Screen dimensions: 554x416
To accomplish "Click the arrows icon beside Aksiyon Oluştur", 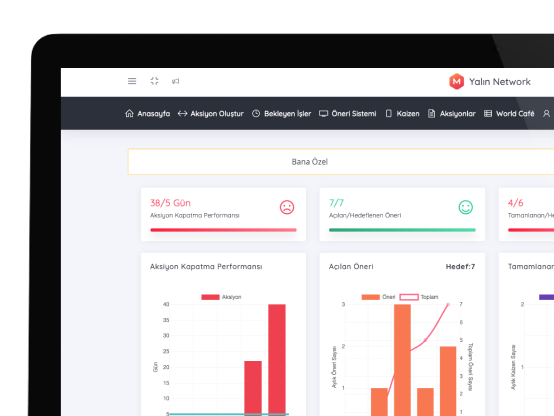I will click(x=182, y=113).
